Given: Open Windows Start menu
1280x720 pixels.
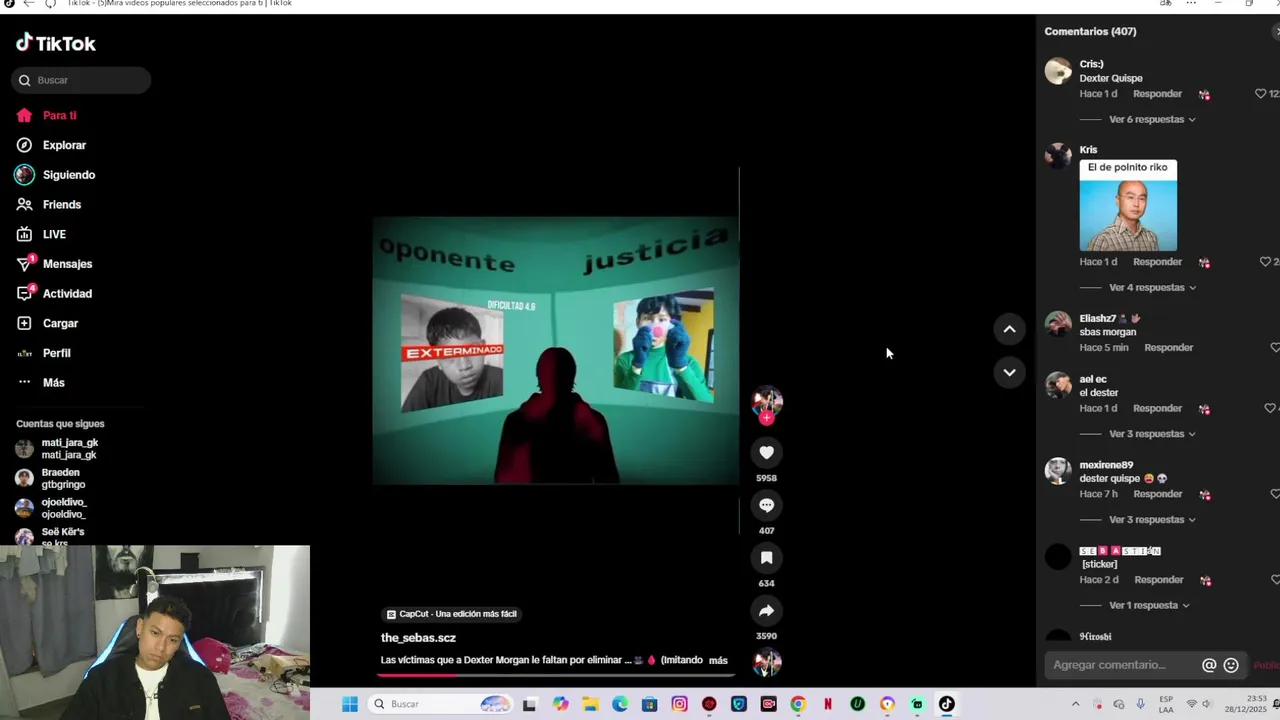Looking at the screenshot, I should 349,704.
